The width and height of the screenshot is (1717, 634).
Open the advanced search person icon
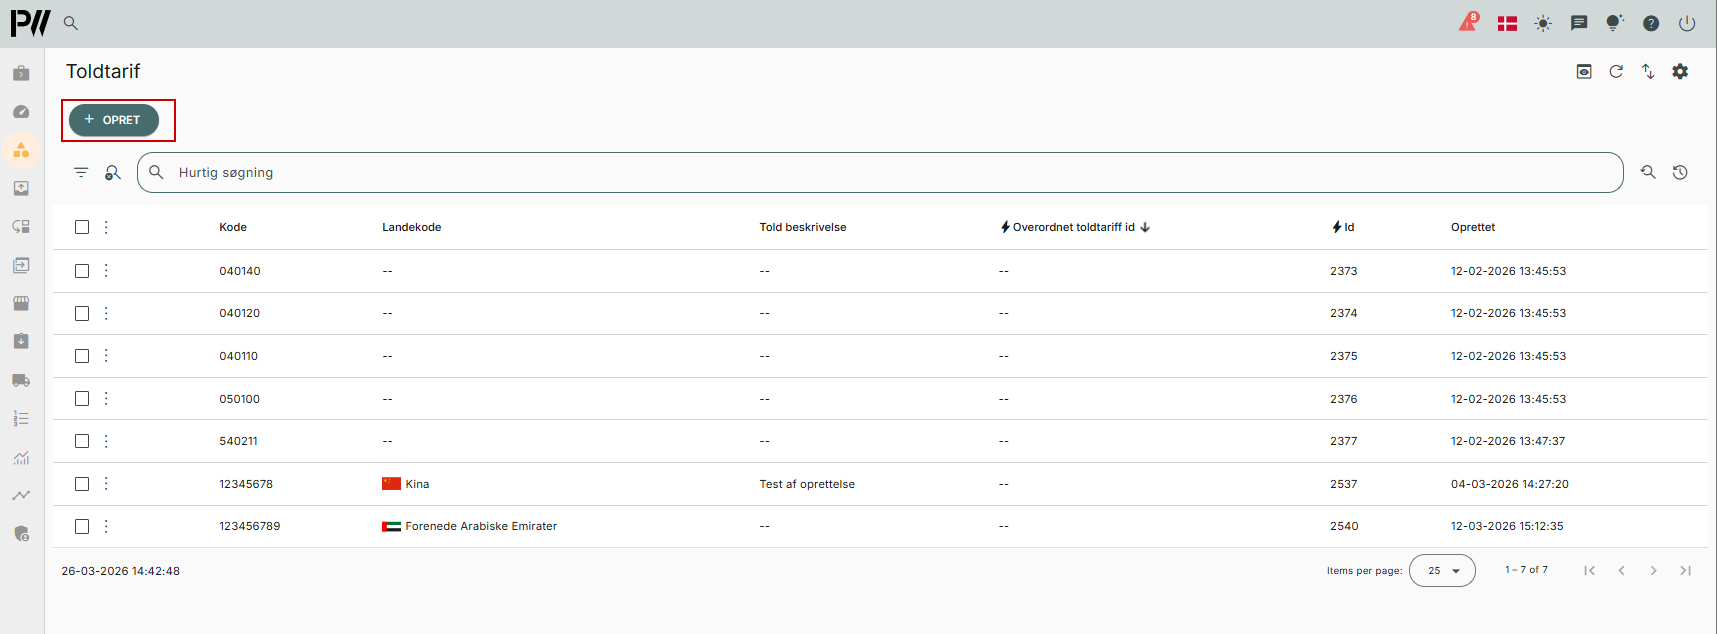click(113, 172)
